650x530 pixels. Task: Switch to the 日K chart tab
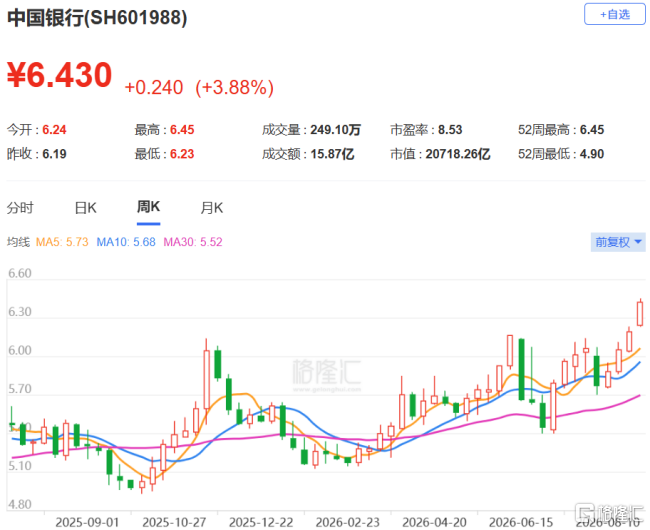pyautogui.click(x=85, y=207)
